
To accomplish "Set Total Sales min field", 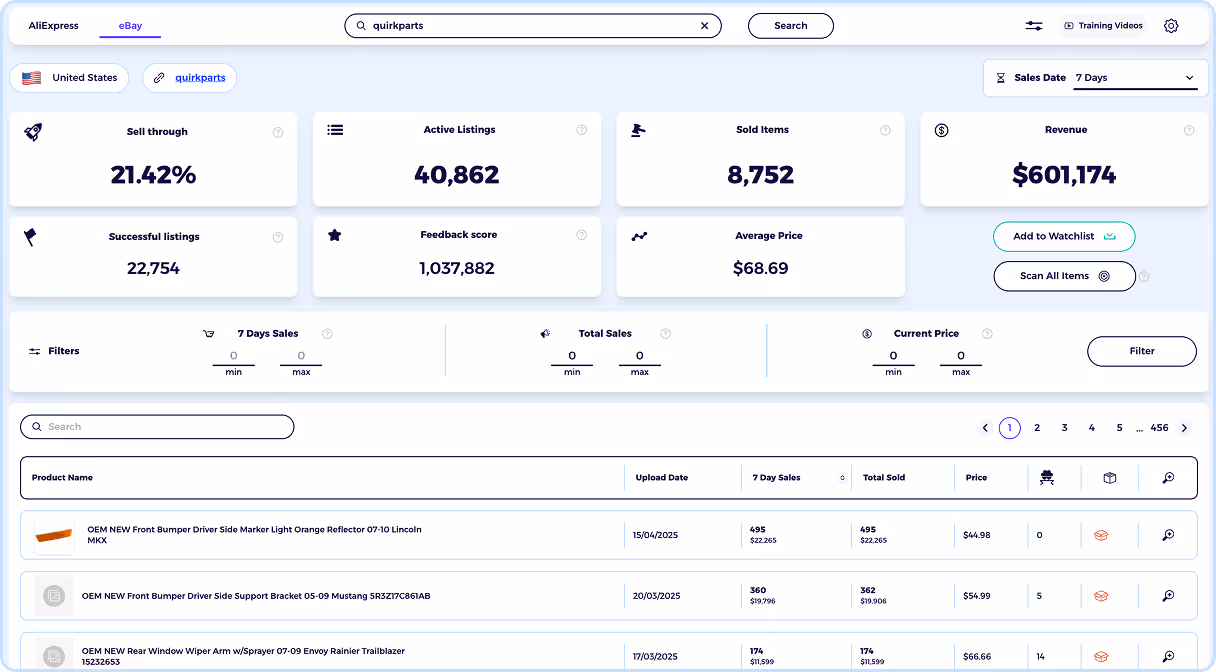I will point(572,356).
